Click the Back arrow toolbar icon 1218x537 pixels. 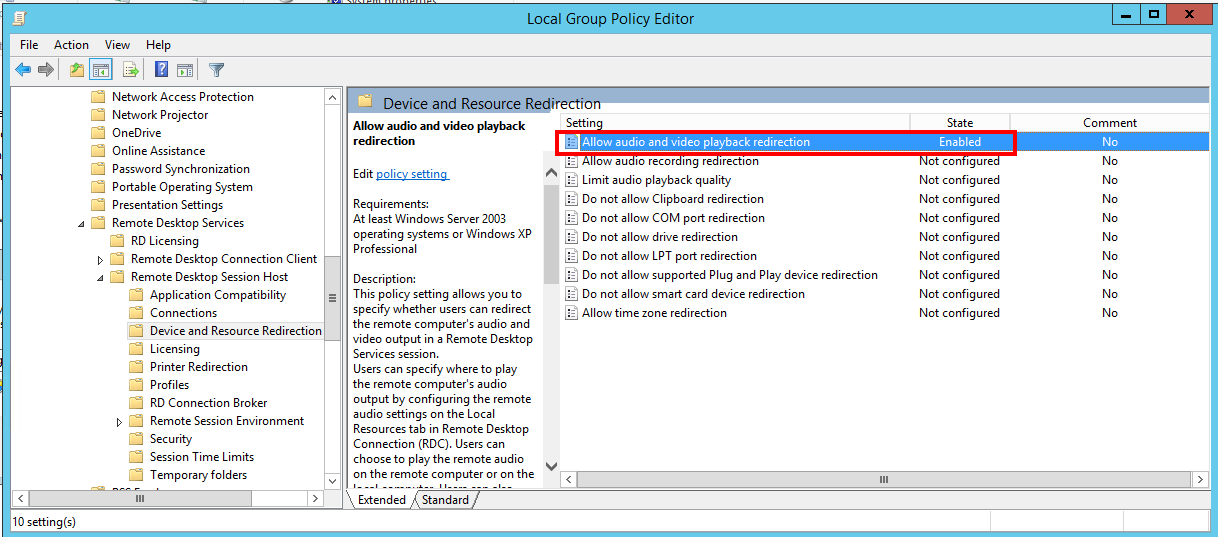coord(23,70)
